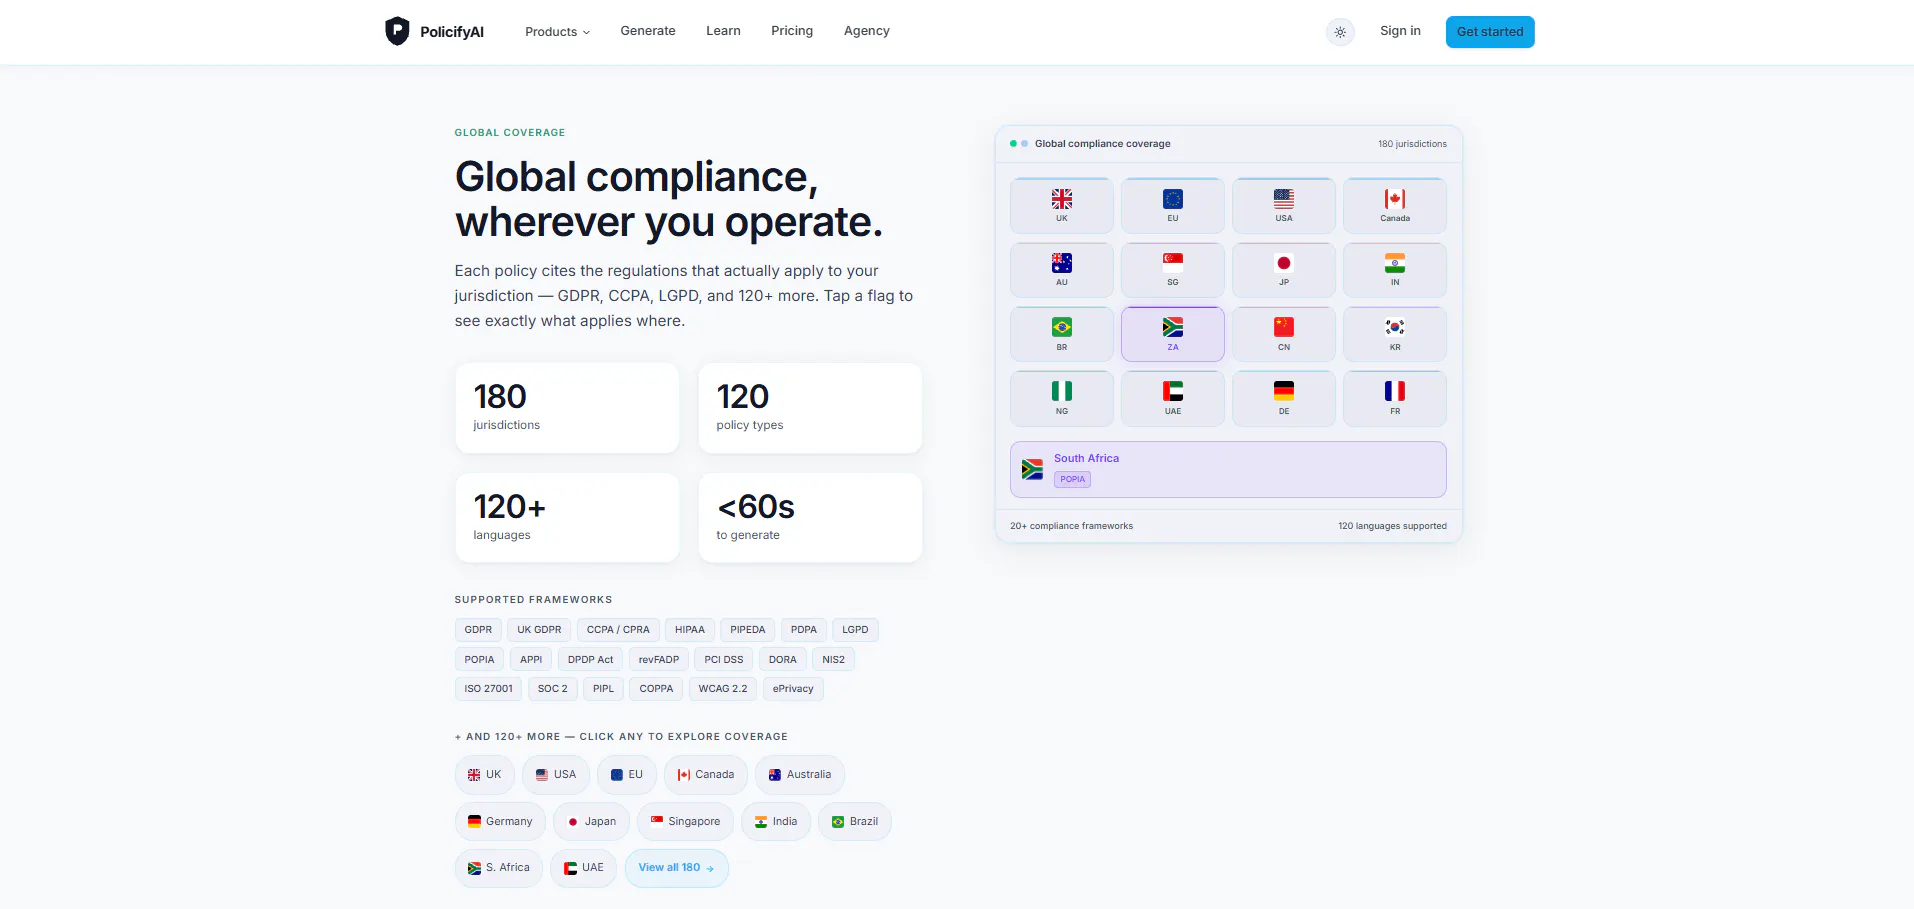
Task: Click the DORA framework tag
Action: click(x=783, y=660)
